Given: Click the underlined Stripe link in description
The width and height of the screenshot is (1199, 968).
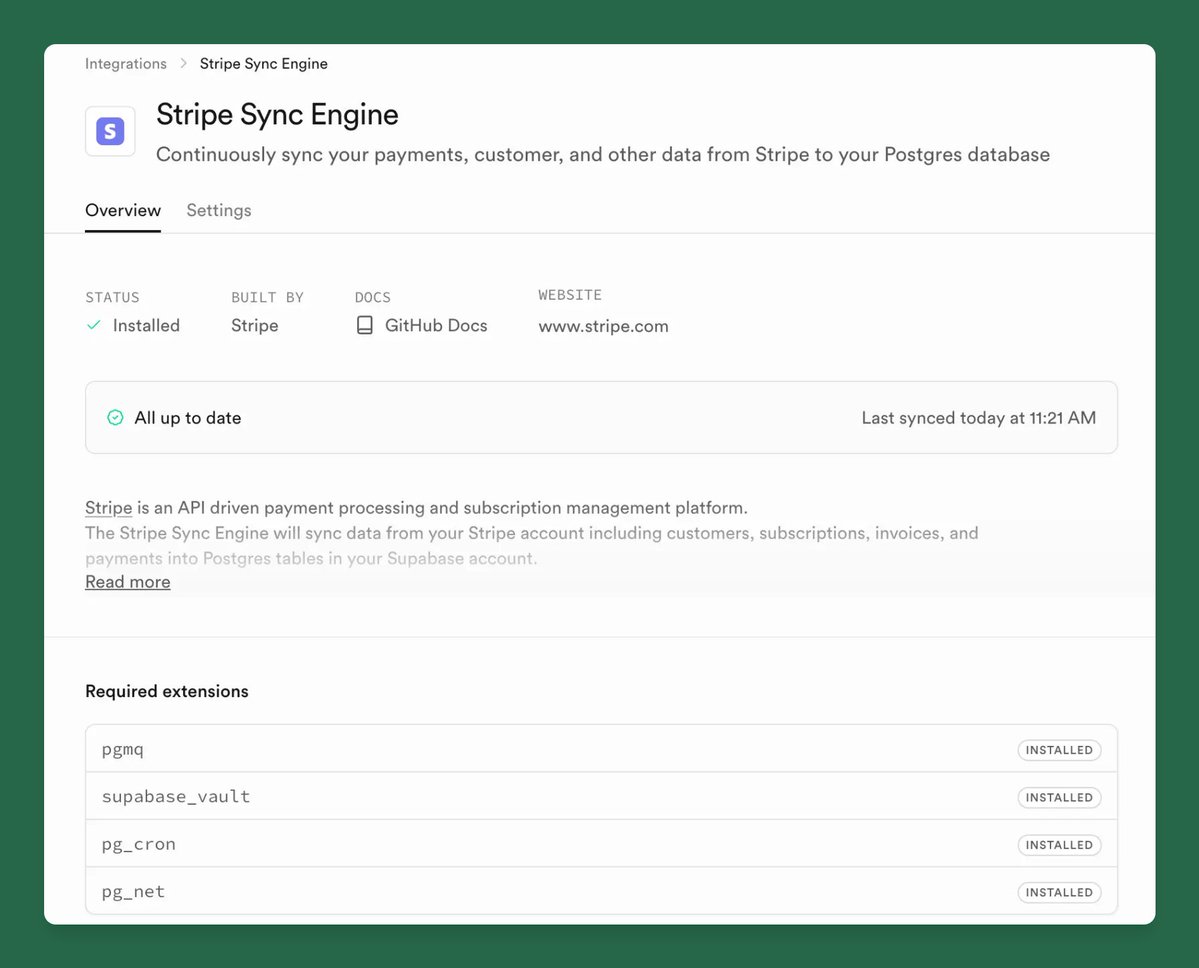Looking at the screenshot, I should point(109,508).
